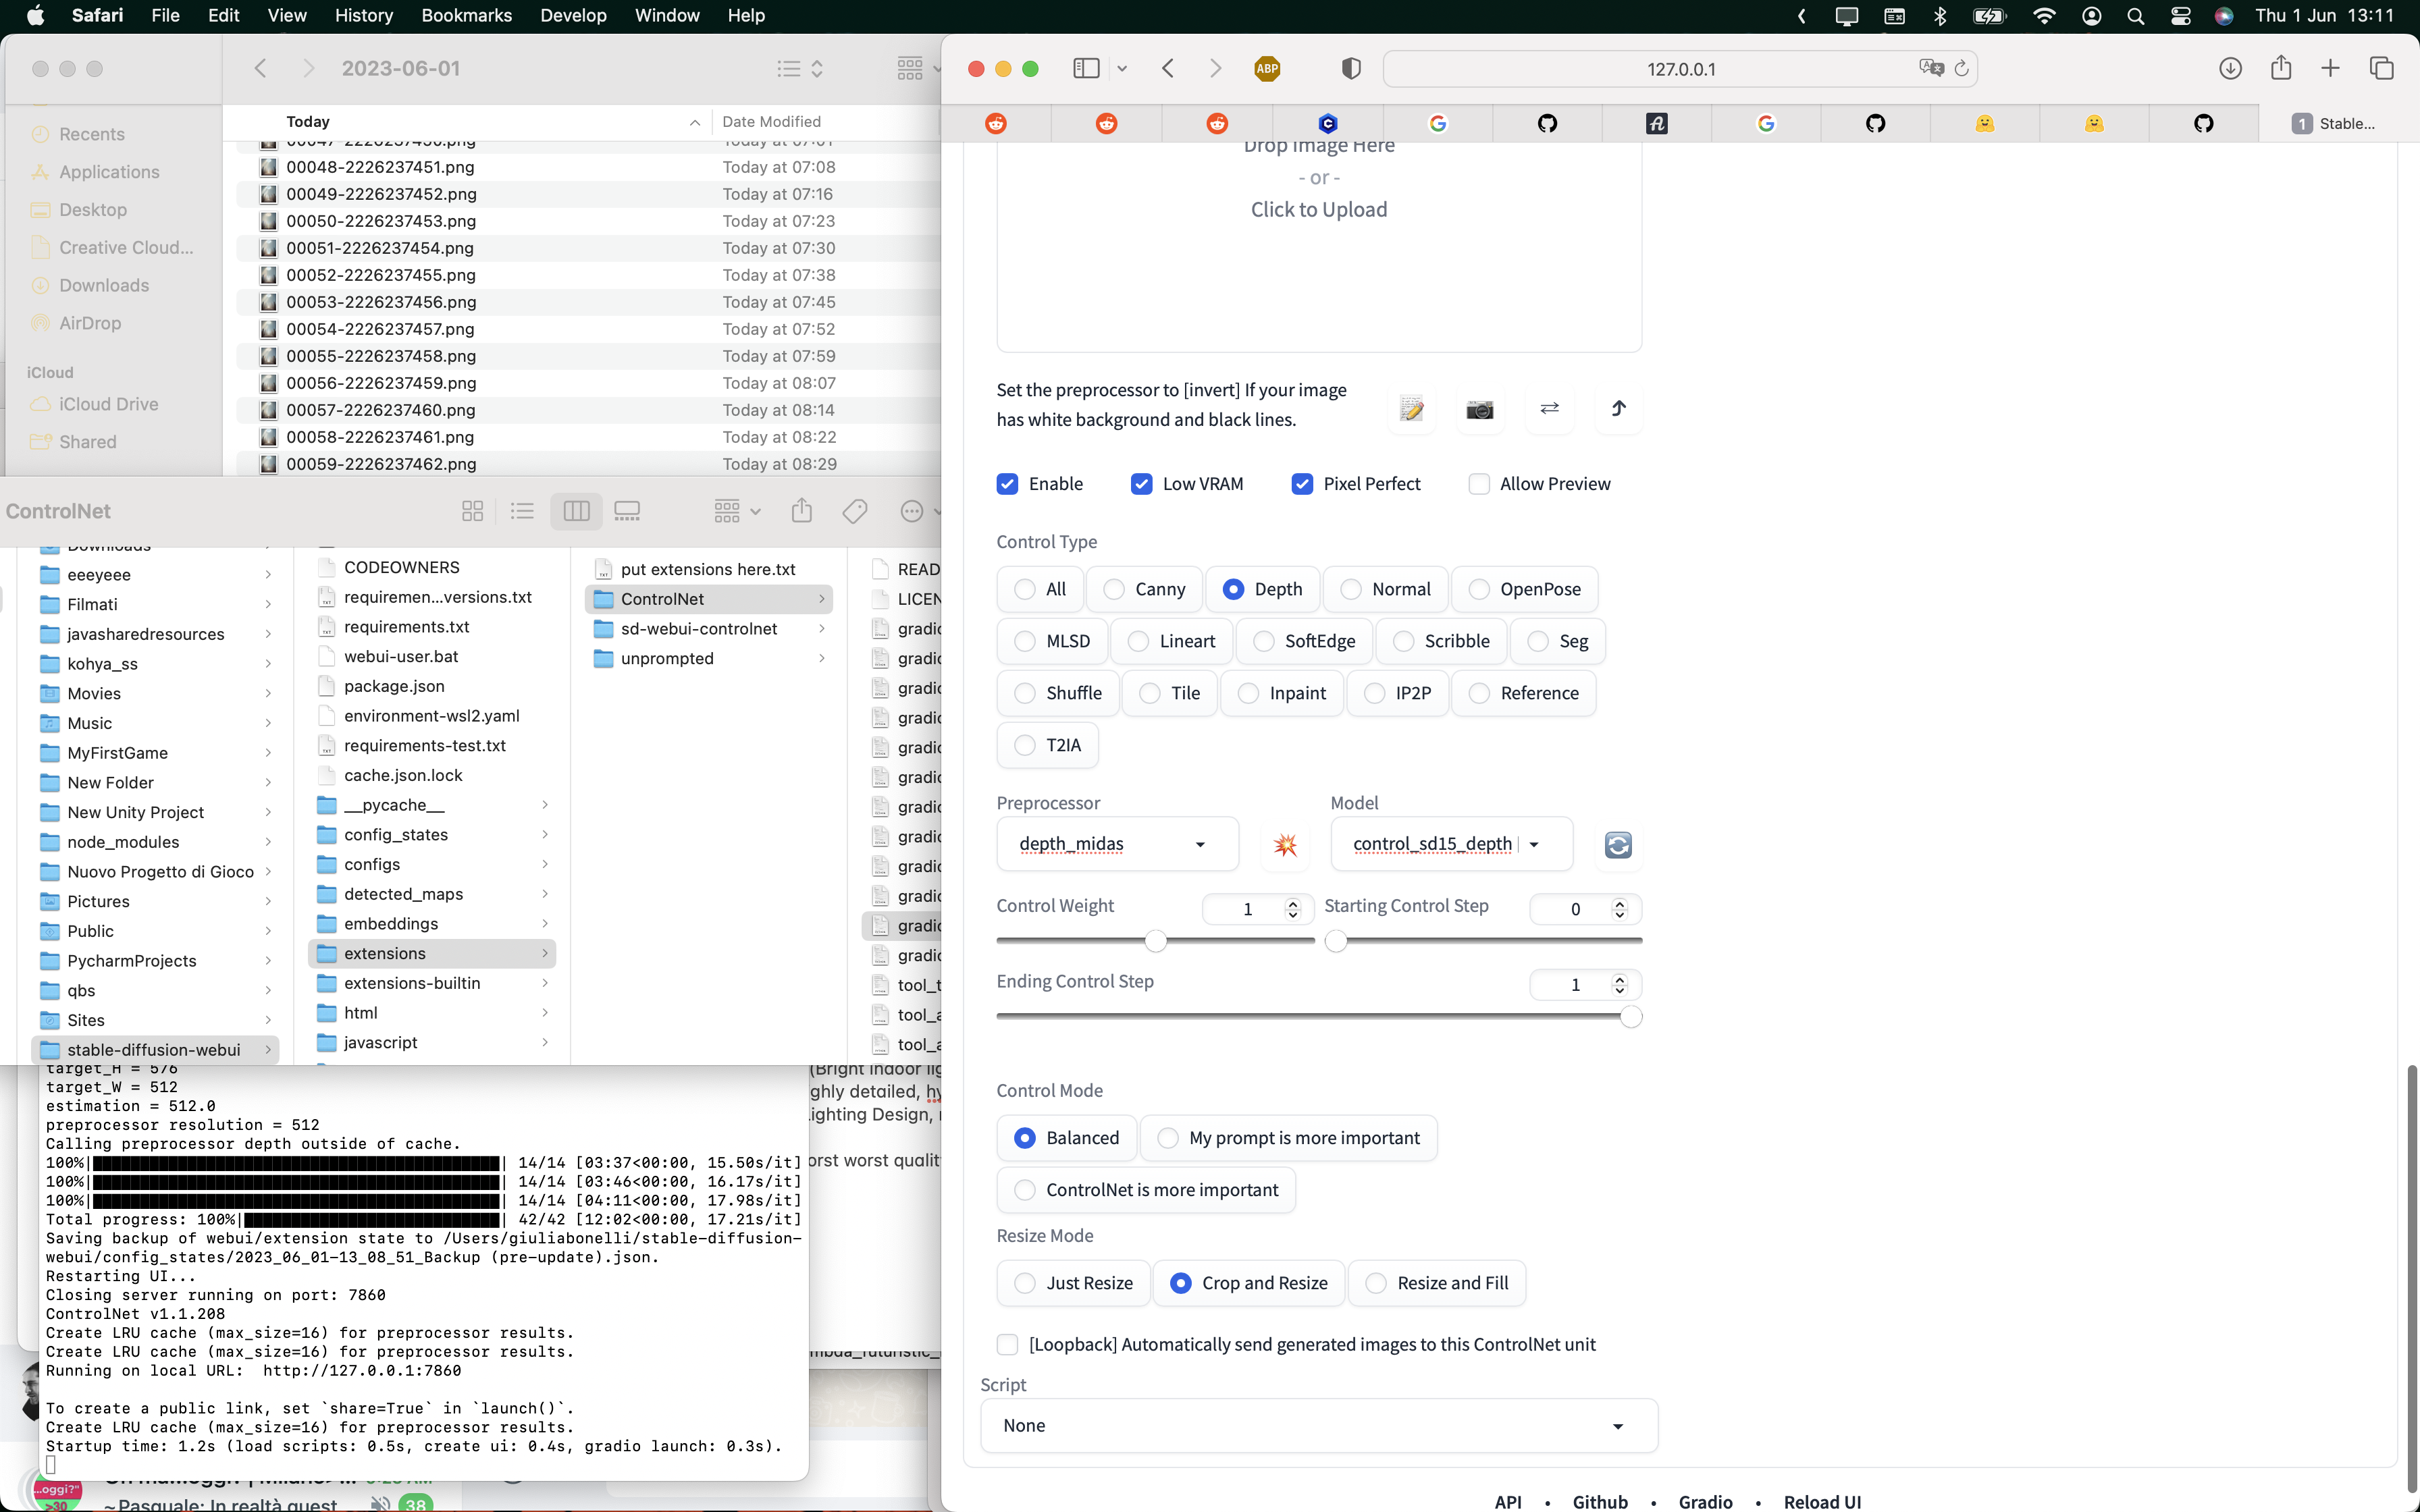Refresh the ControlNet model list
This screenshot has width=2420, height=1512.
click(x=1618, y=845)
